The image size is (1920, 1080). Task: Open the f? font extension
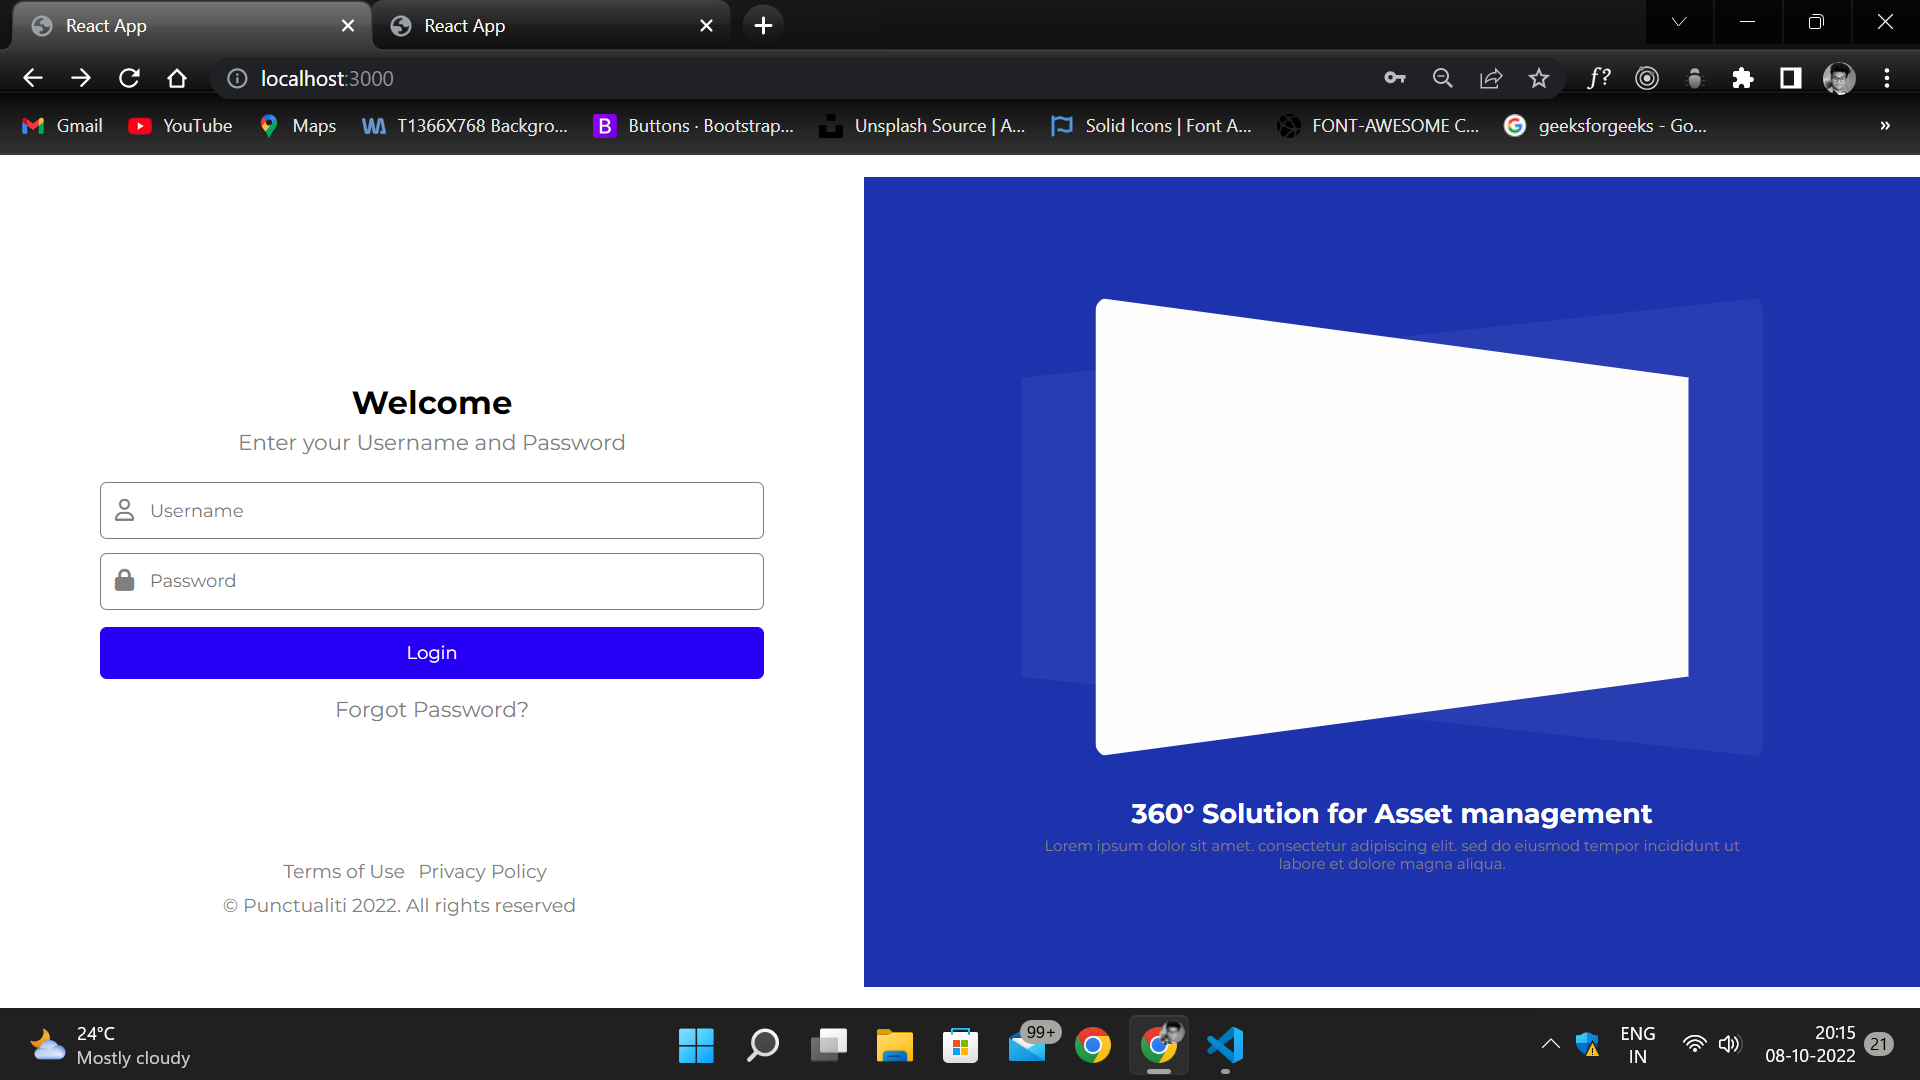point(1599,78)
